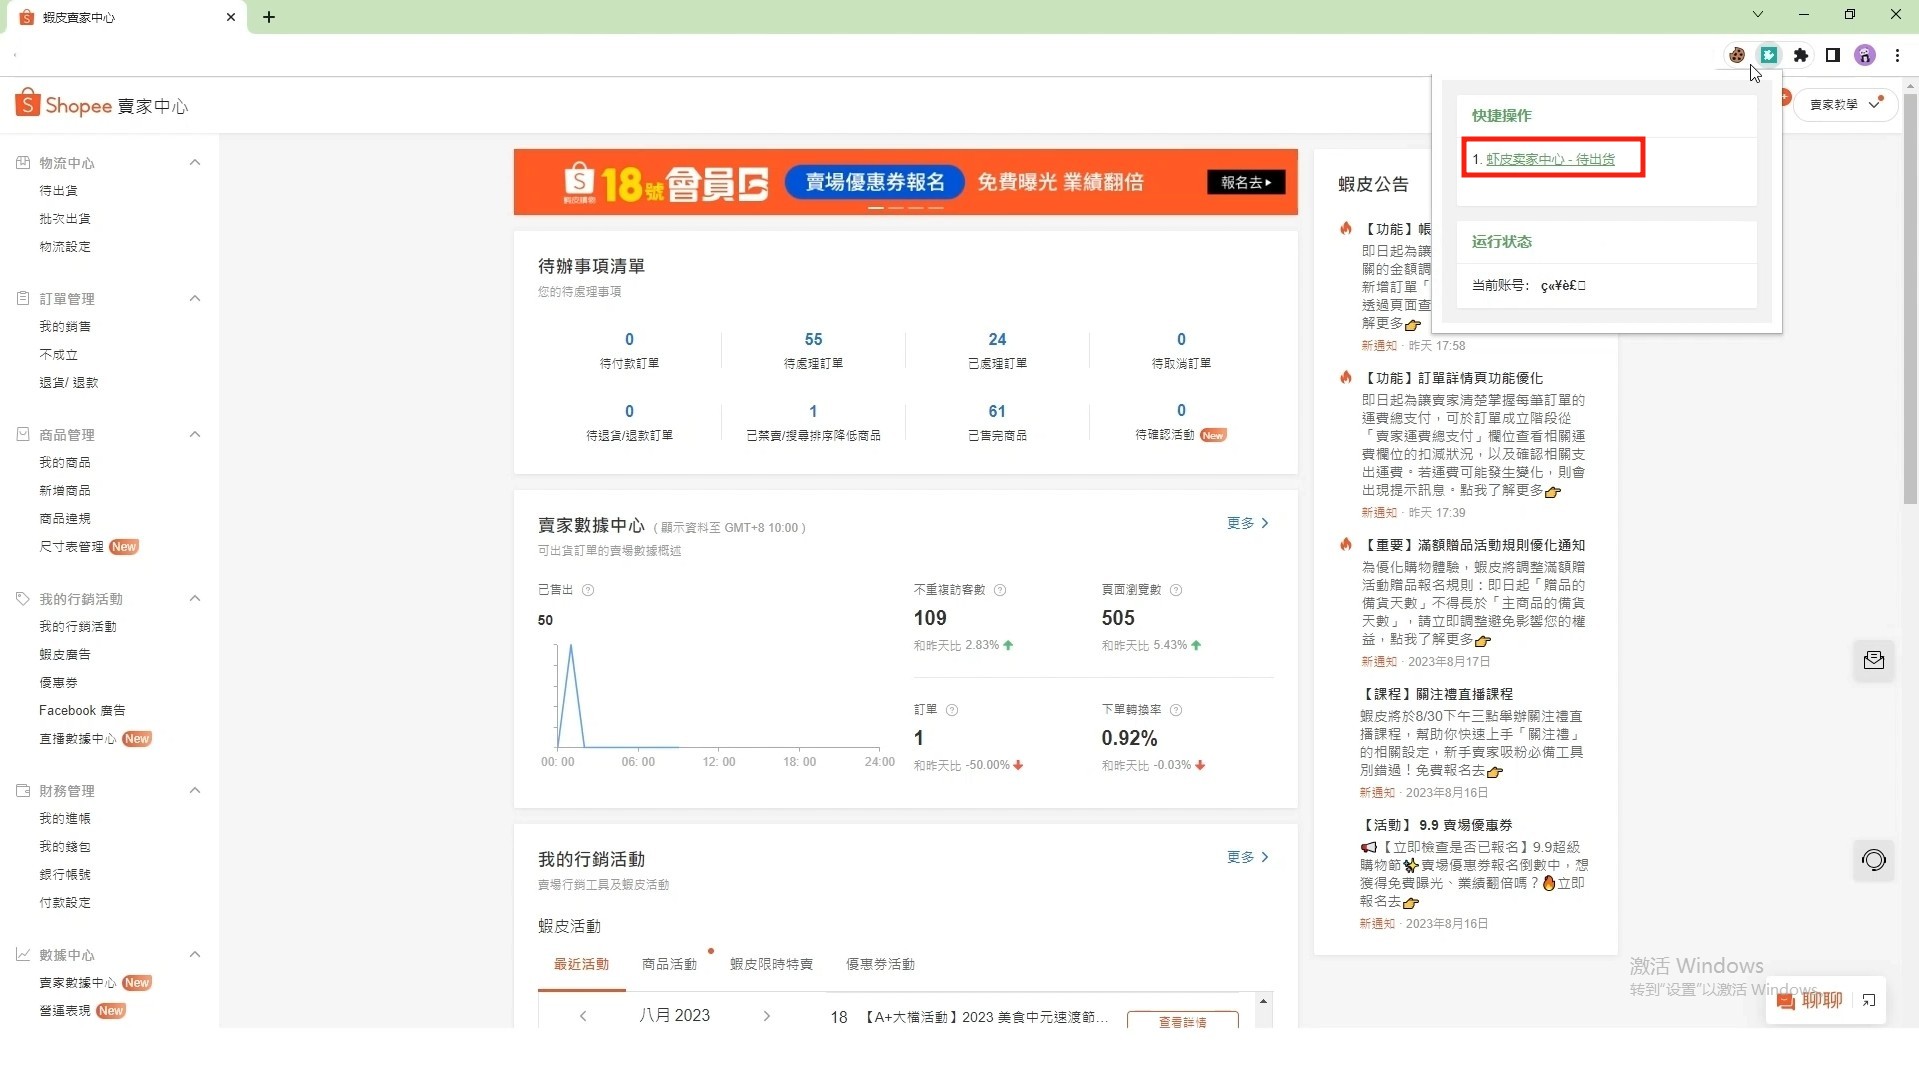This screenshot has width=1919, height=1067.
Task: Switch to 蝦皮限時特賣 tab
Action: pos(771,964)
